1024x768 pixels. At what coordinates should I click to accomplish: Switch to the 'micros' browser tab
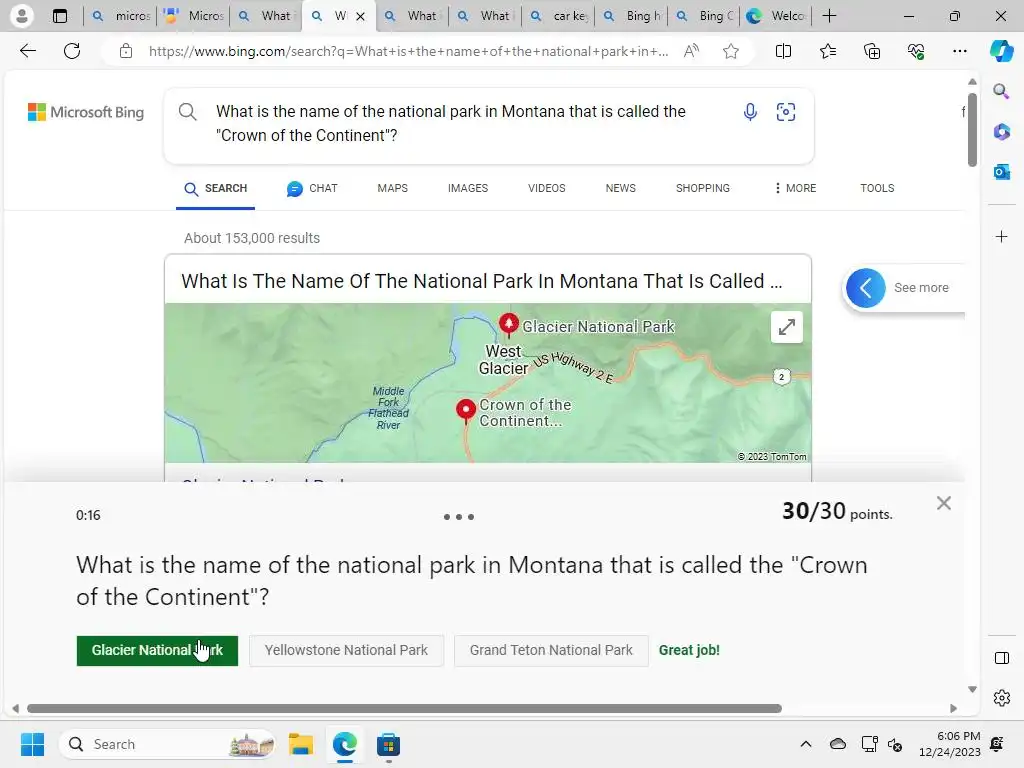pyautogui.click(x=121, y=16)
